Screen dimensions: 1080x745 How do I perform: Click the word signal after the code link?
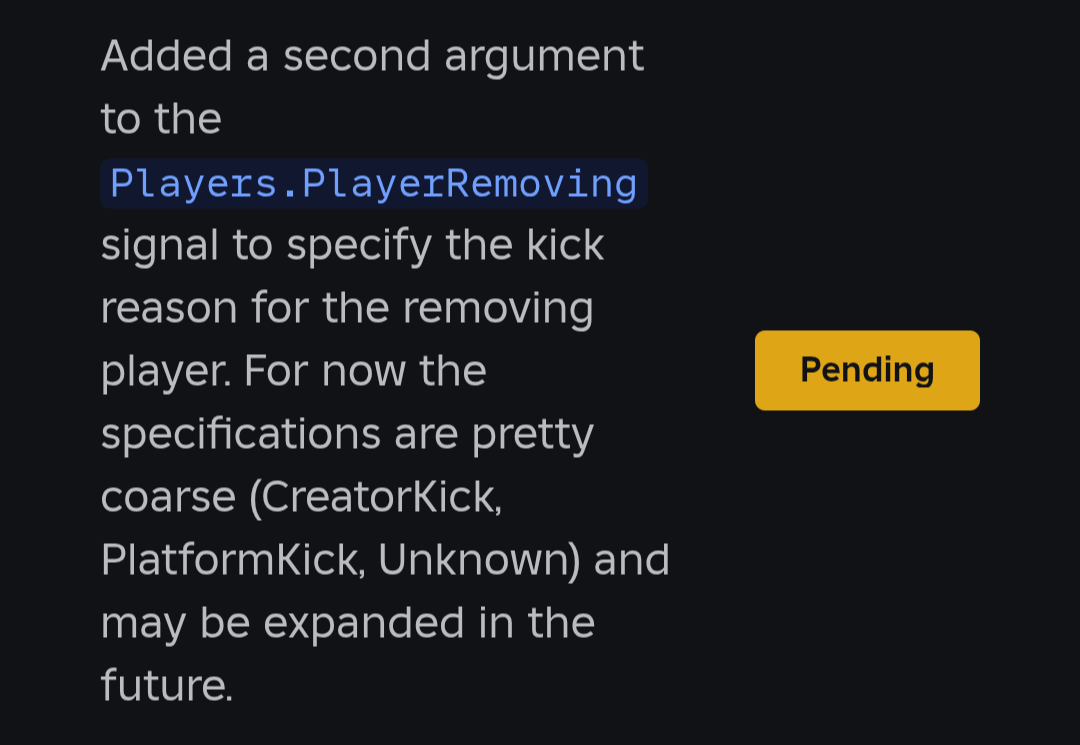[x=159, y=246]
